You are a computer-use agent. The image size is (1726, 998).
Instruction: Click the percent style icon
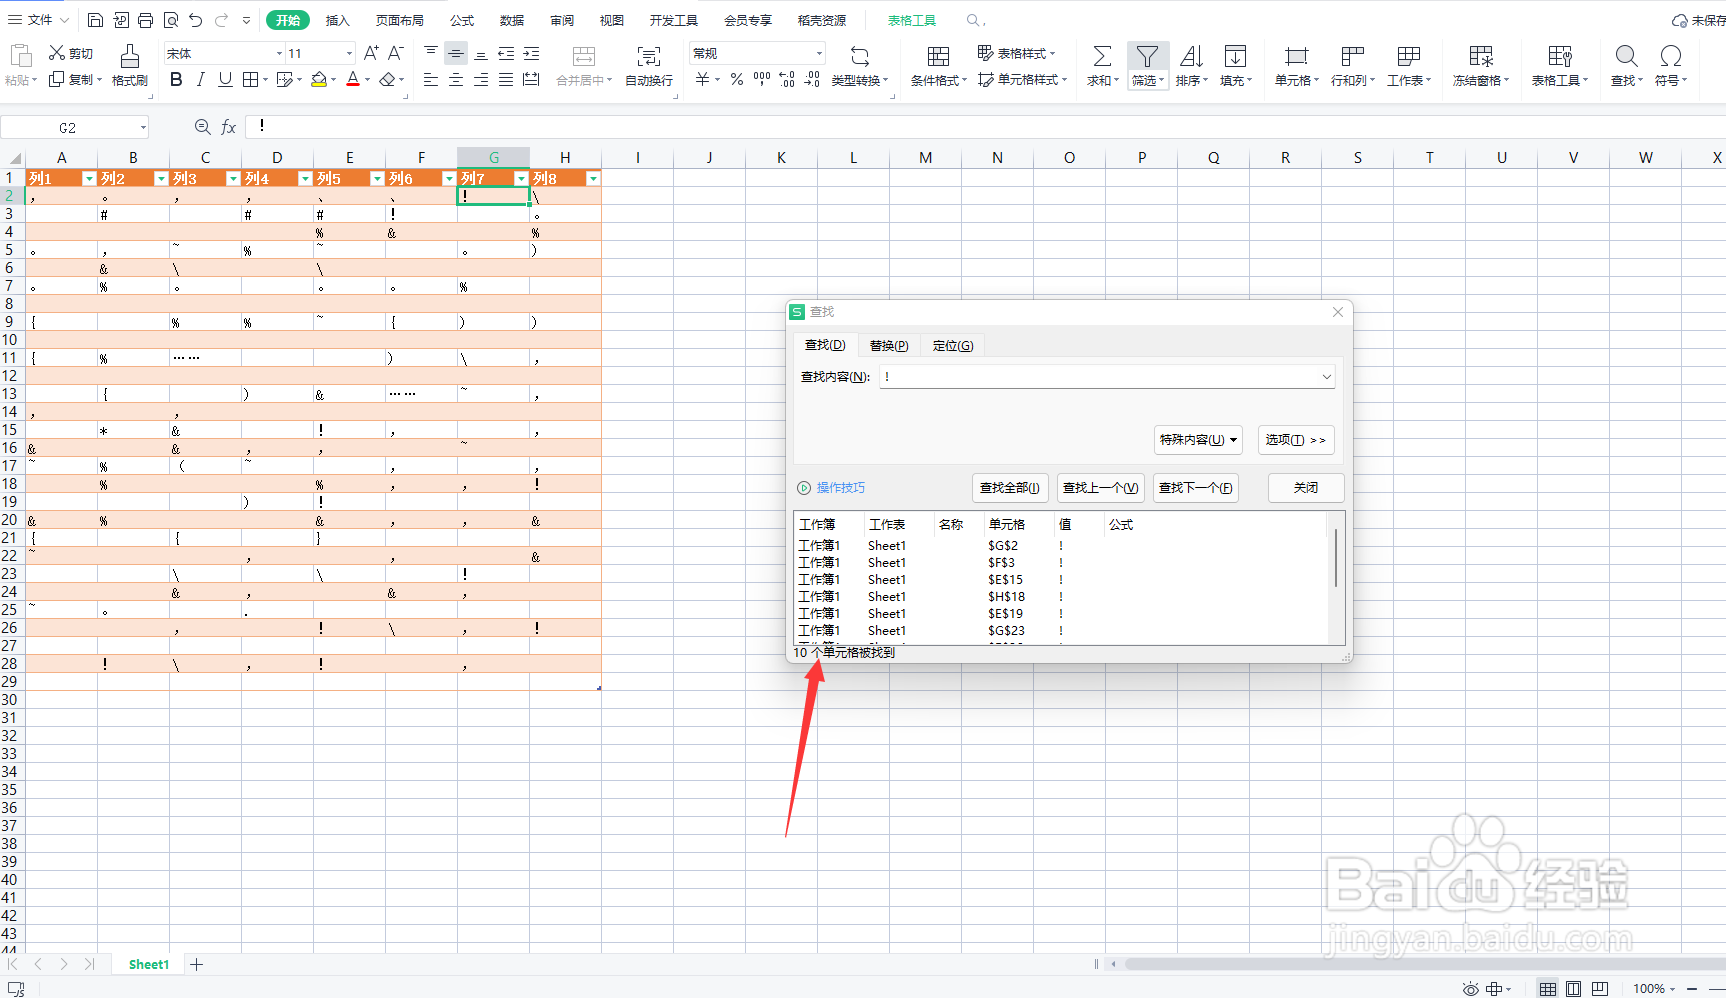coord(737,79)
